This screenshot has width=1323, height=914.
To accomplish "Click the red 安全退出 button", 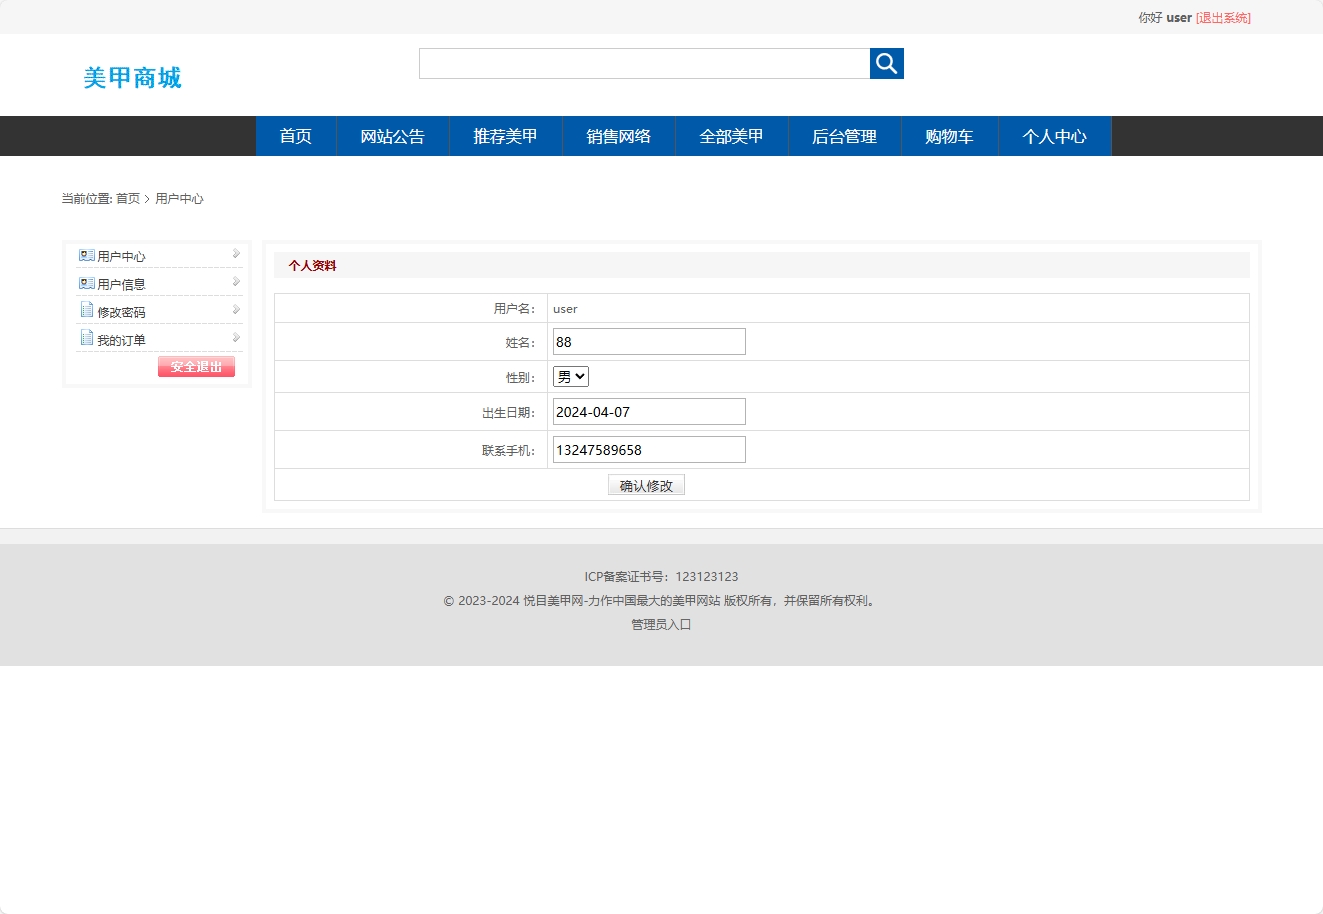I will 196,366.
